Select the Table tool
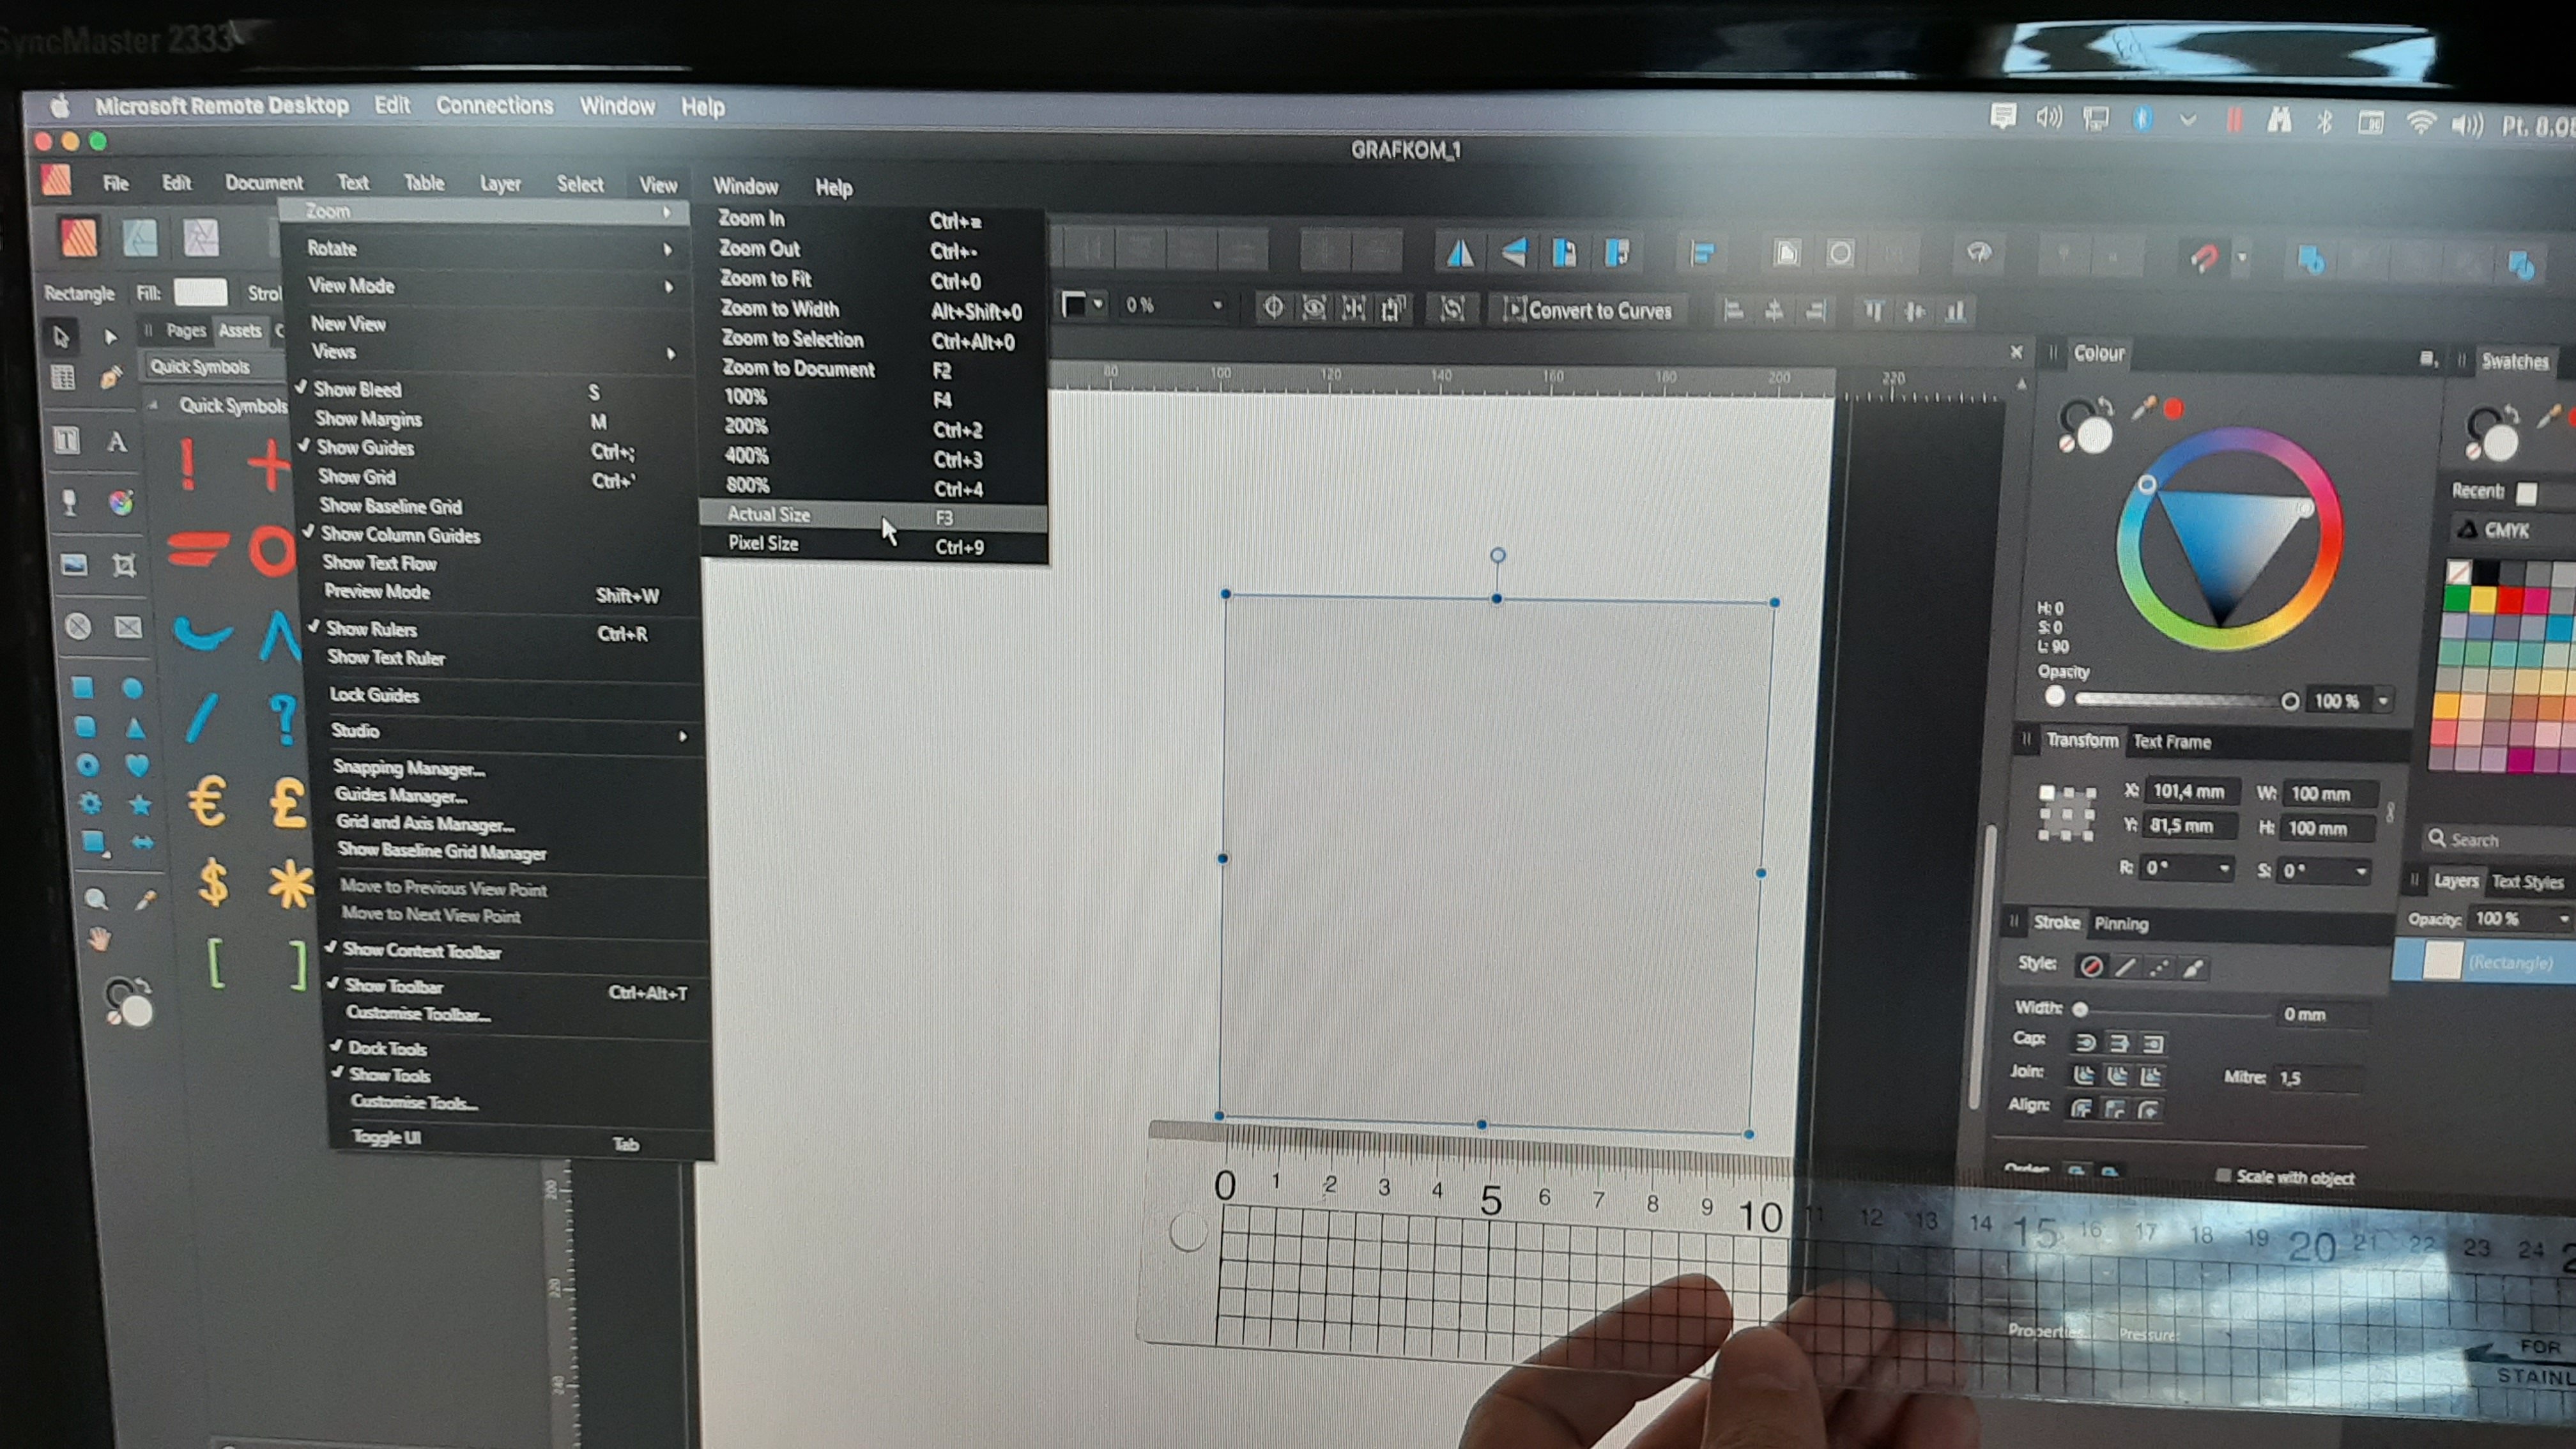 (63, 378)
